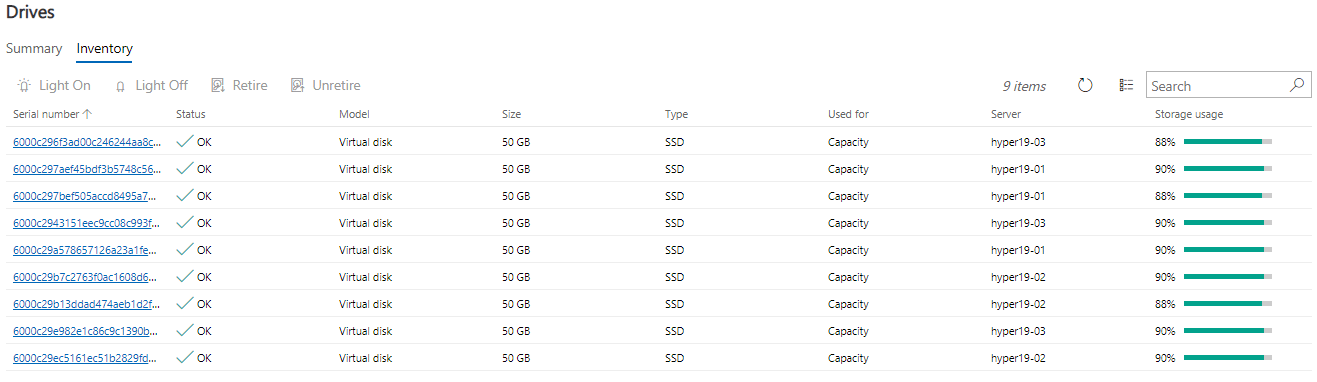Sort by the Size column header
The height and width of the screenshot is (382, 1317).
click(x=512, y=114)
